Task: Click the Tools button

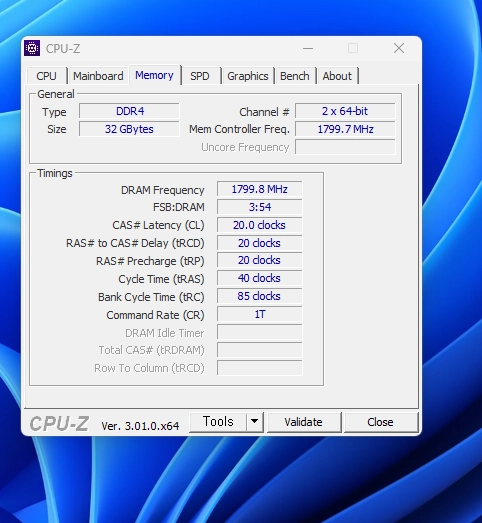Action: click(218, 422)
